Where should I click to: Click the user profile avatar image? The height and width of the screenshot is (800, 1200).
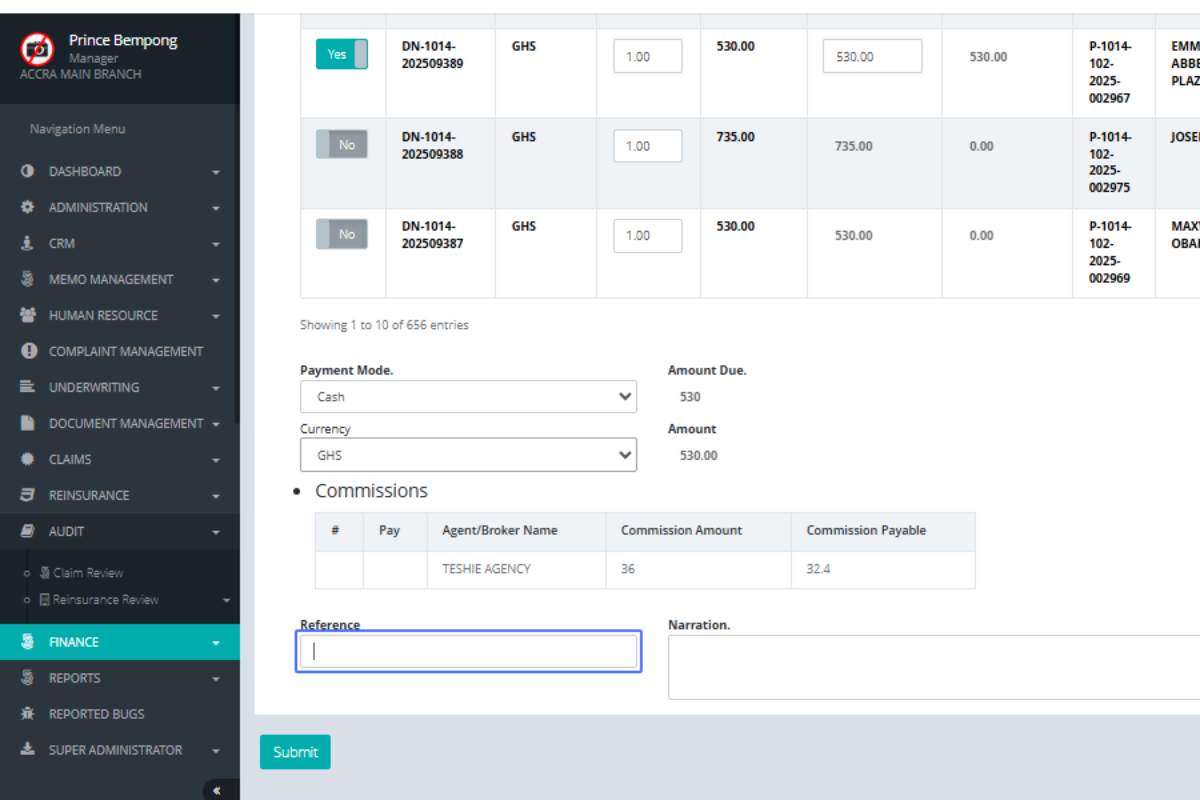(38, 49)
